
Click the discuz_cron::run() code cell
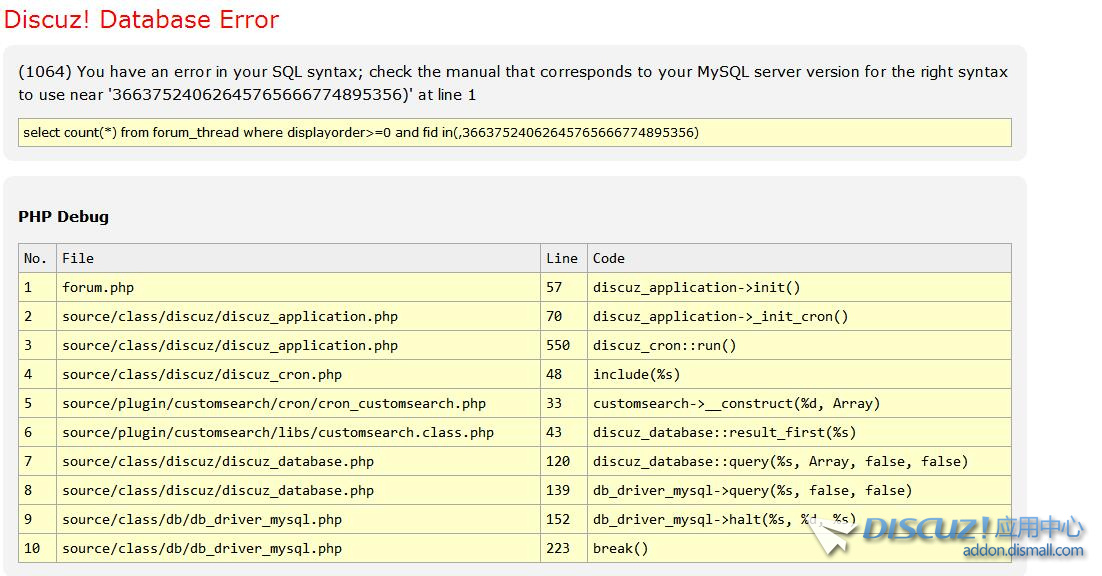(664, 345)
